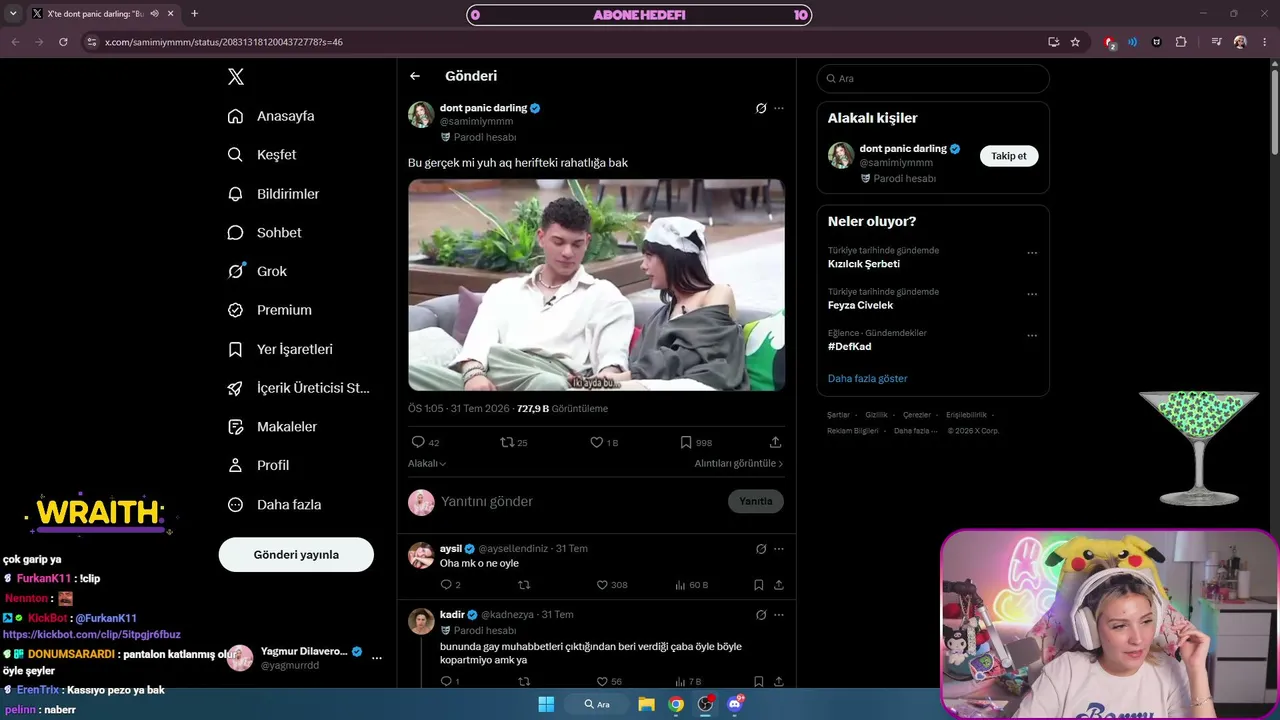
Task: Open dont panic darling's avatar on the post
Action: click(x=421, y=115)
